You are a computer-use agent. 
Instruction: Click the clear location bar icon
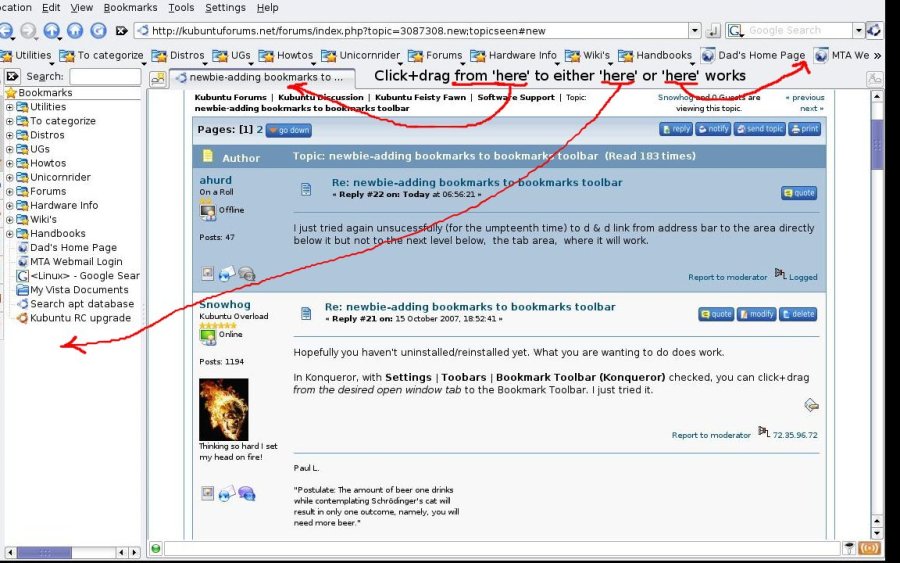121,31
